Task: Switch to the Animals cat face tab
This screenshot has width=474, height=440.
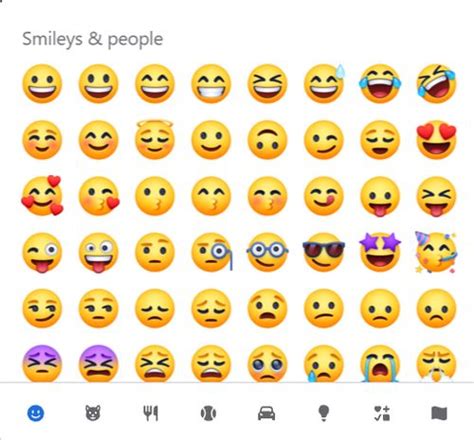Action: point(93,413)
